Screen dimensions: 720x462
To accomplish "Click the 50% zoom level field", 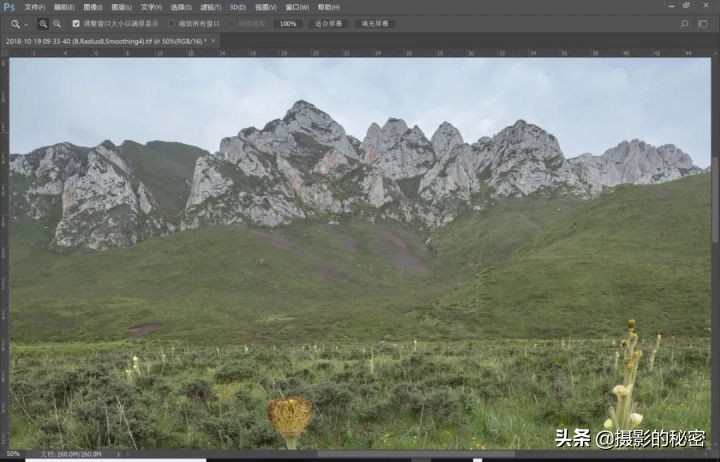I will coord(14,453).
